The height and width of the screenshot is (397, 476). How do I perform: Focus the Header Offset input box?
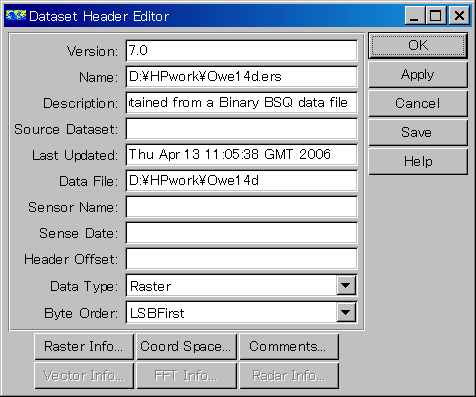pos(241,259)
